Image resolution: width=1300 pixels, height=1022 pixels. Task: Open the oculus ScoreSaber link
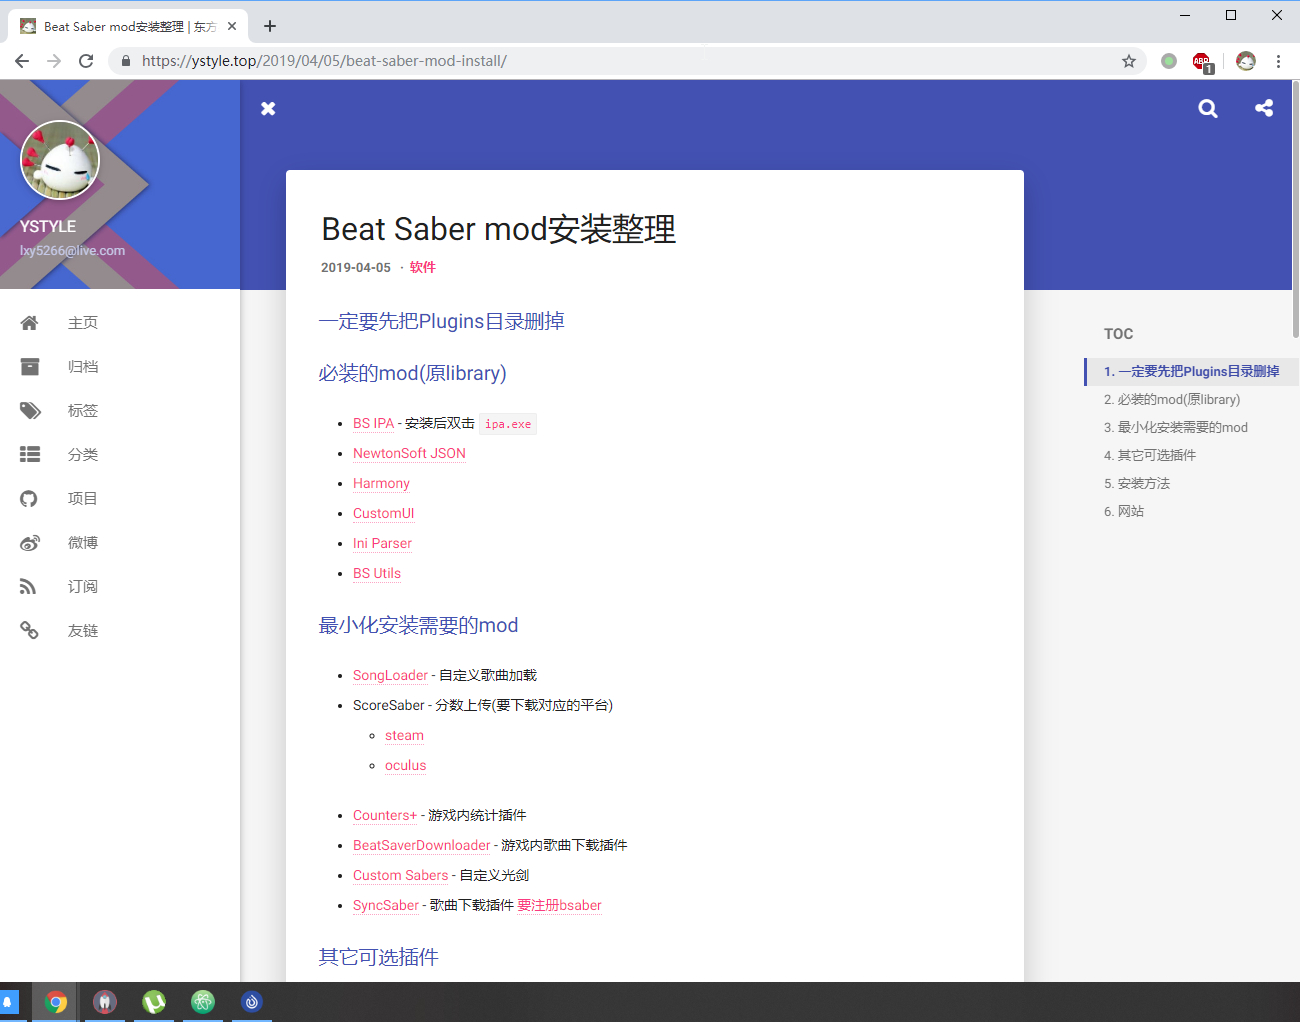click(405, 766)
